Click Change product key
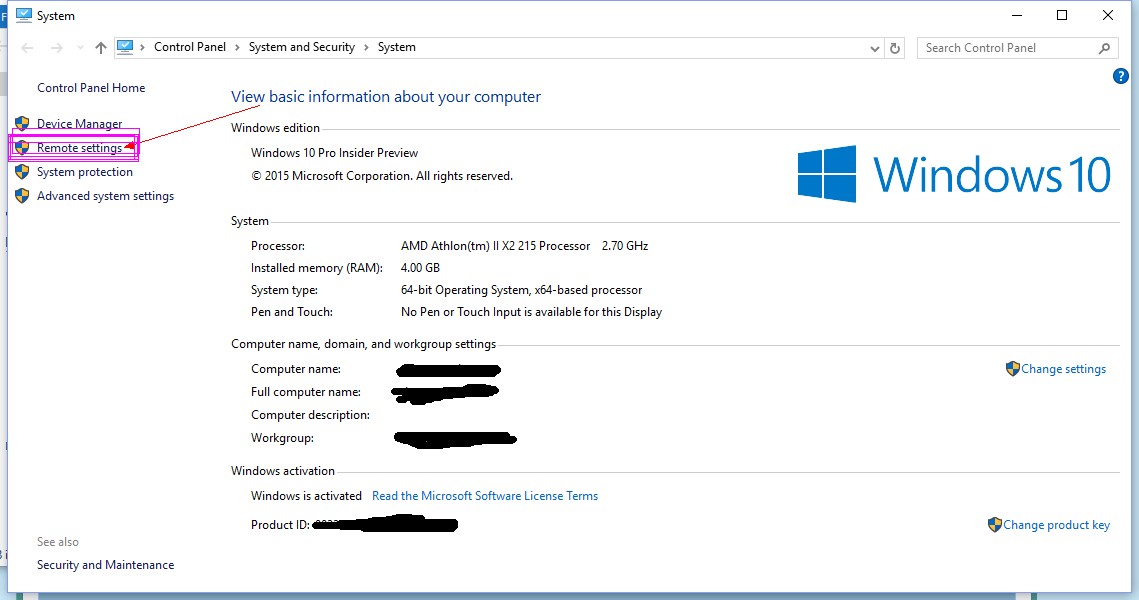 point(1056,525)
